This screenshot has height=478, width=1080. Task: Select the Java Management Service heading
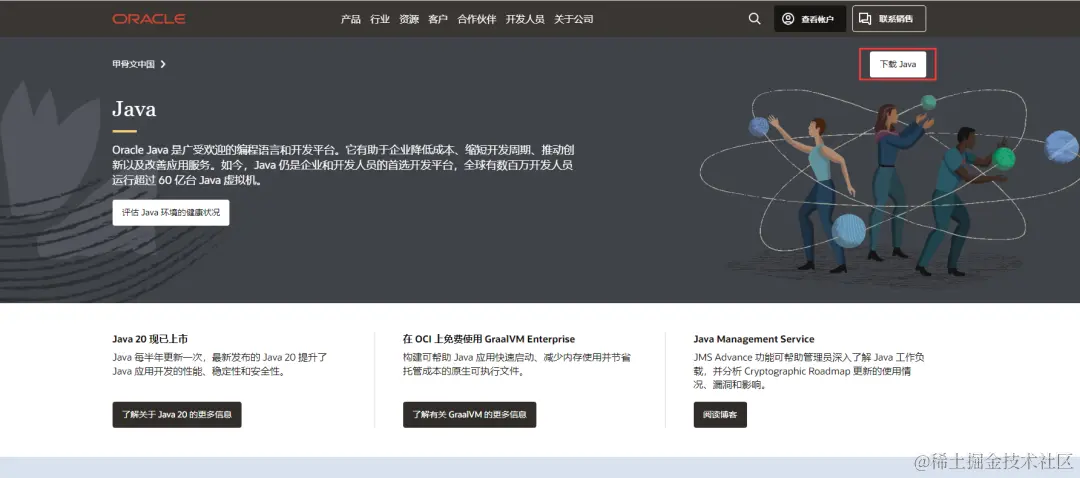(x=754, y=339)
